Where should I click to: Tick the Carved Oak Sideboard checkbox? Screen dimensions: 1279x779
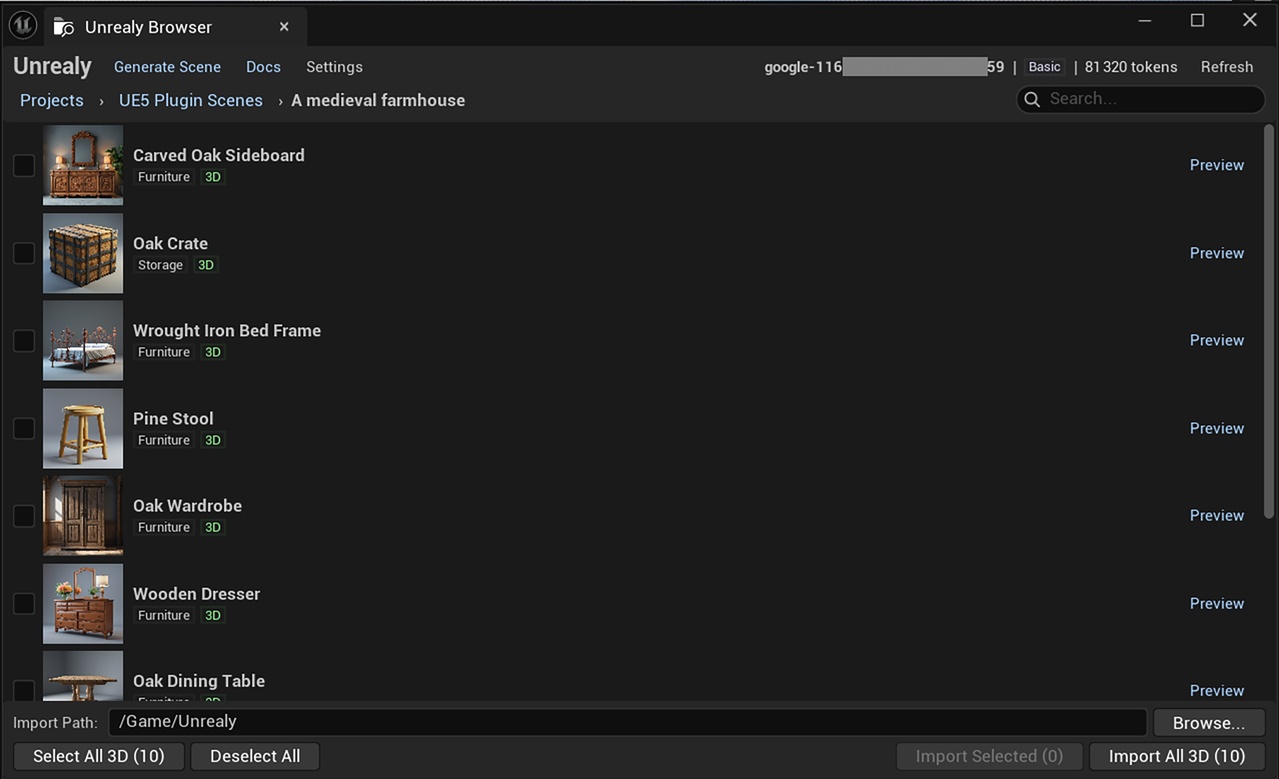coord(24,165)
